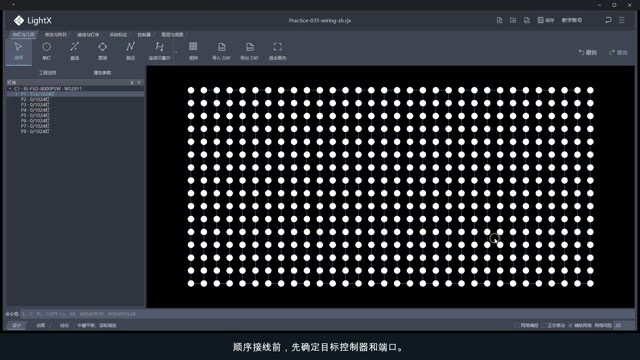Choose the single lamp circle tool
The image size is (640, 360).
47,51
